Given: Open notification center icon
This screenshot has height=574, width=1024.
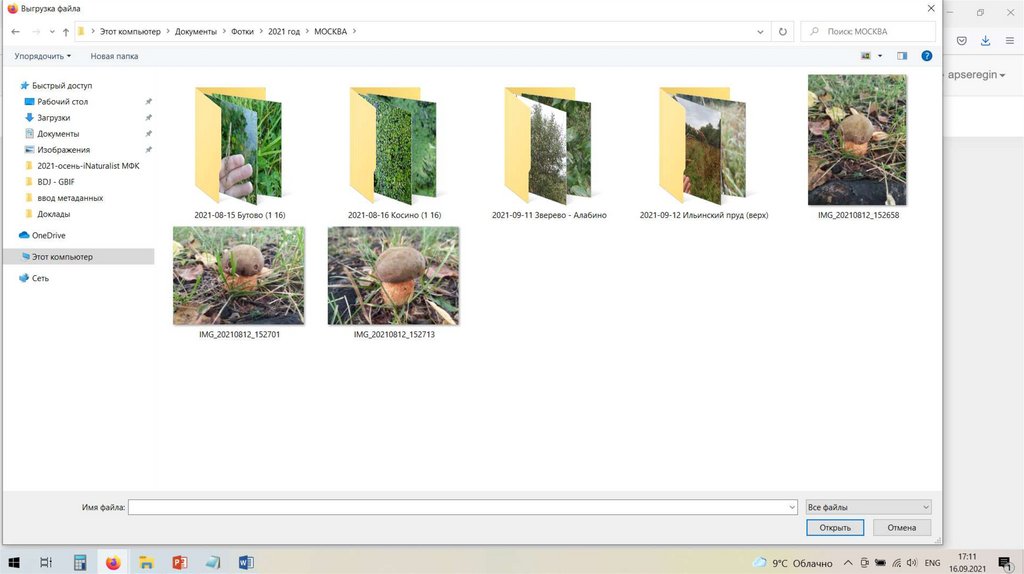Looking at the screenshot, I should 1004,563.
